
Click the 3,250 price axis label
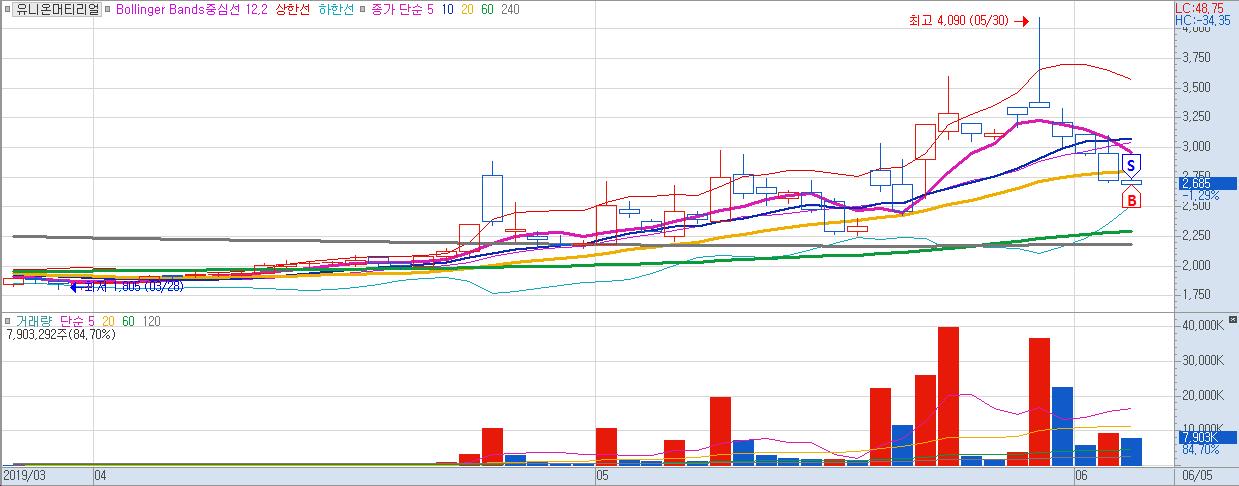tap(1197, 117)
